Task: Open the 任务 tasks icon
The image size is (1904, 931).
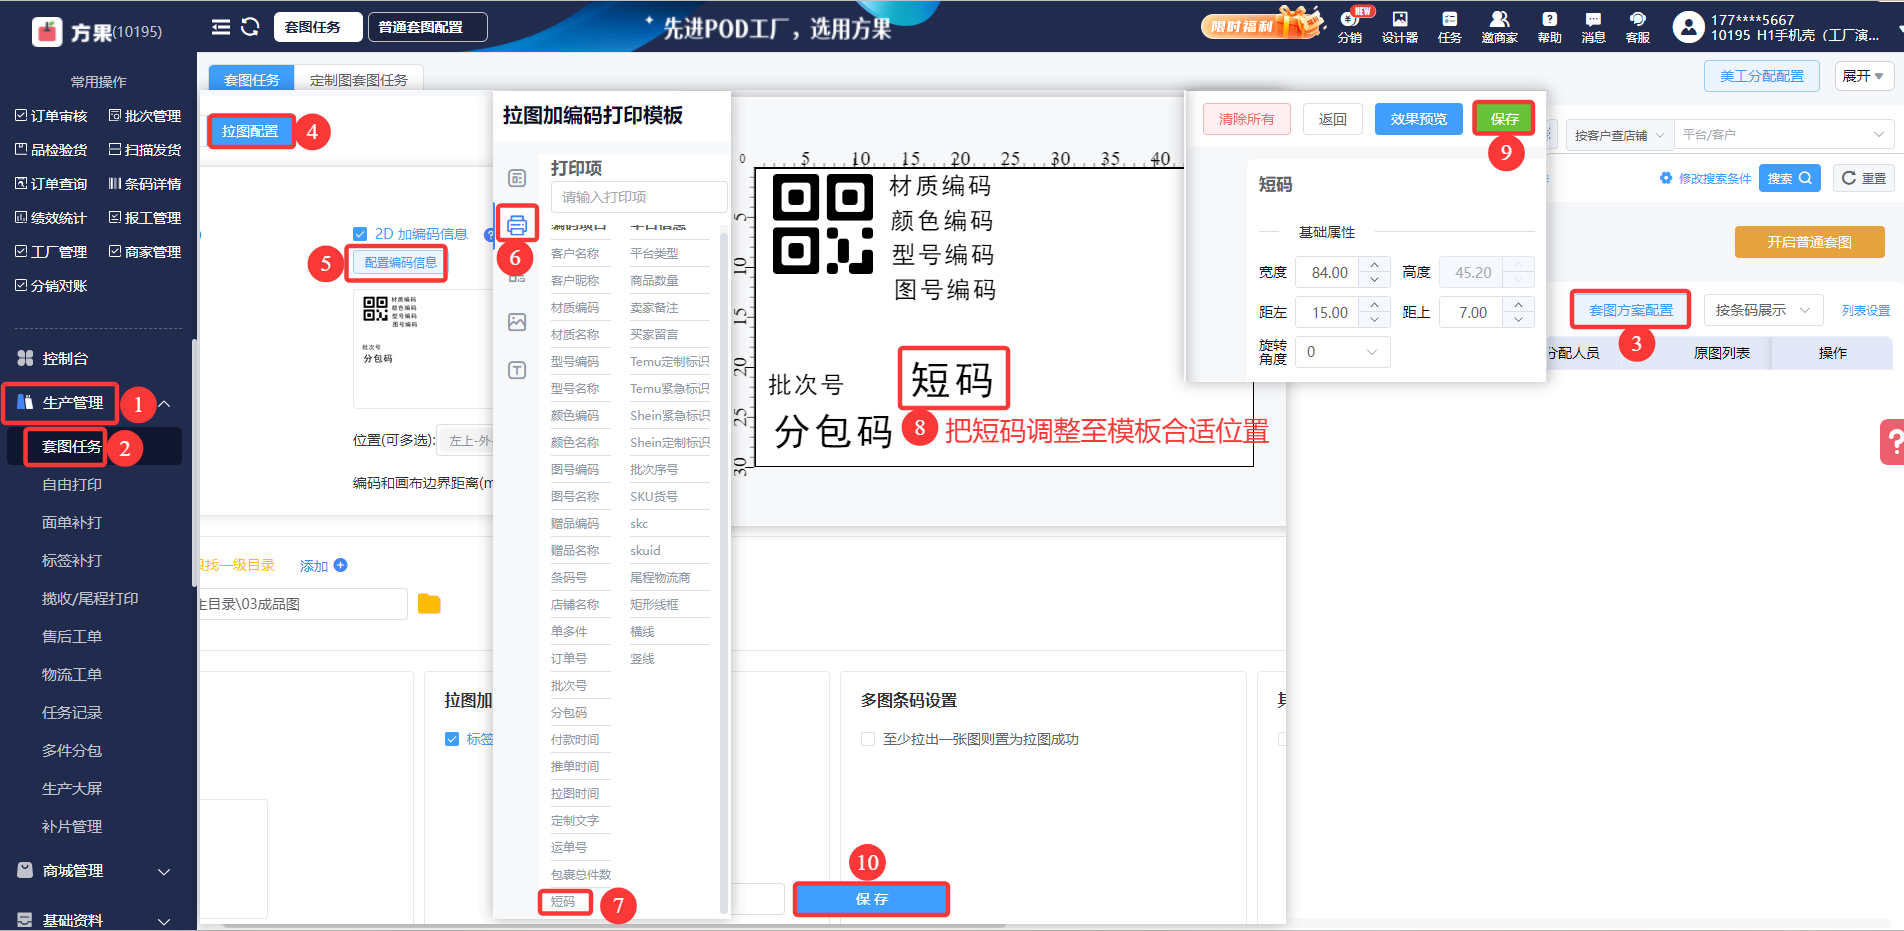Action: tap(1449, 27)
